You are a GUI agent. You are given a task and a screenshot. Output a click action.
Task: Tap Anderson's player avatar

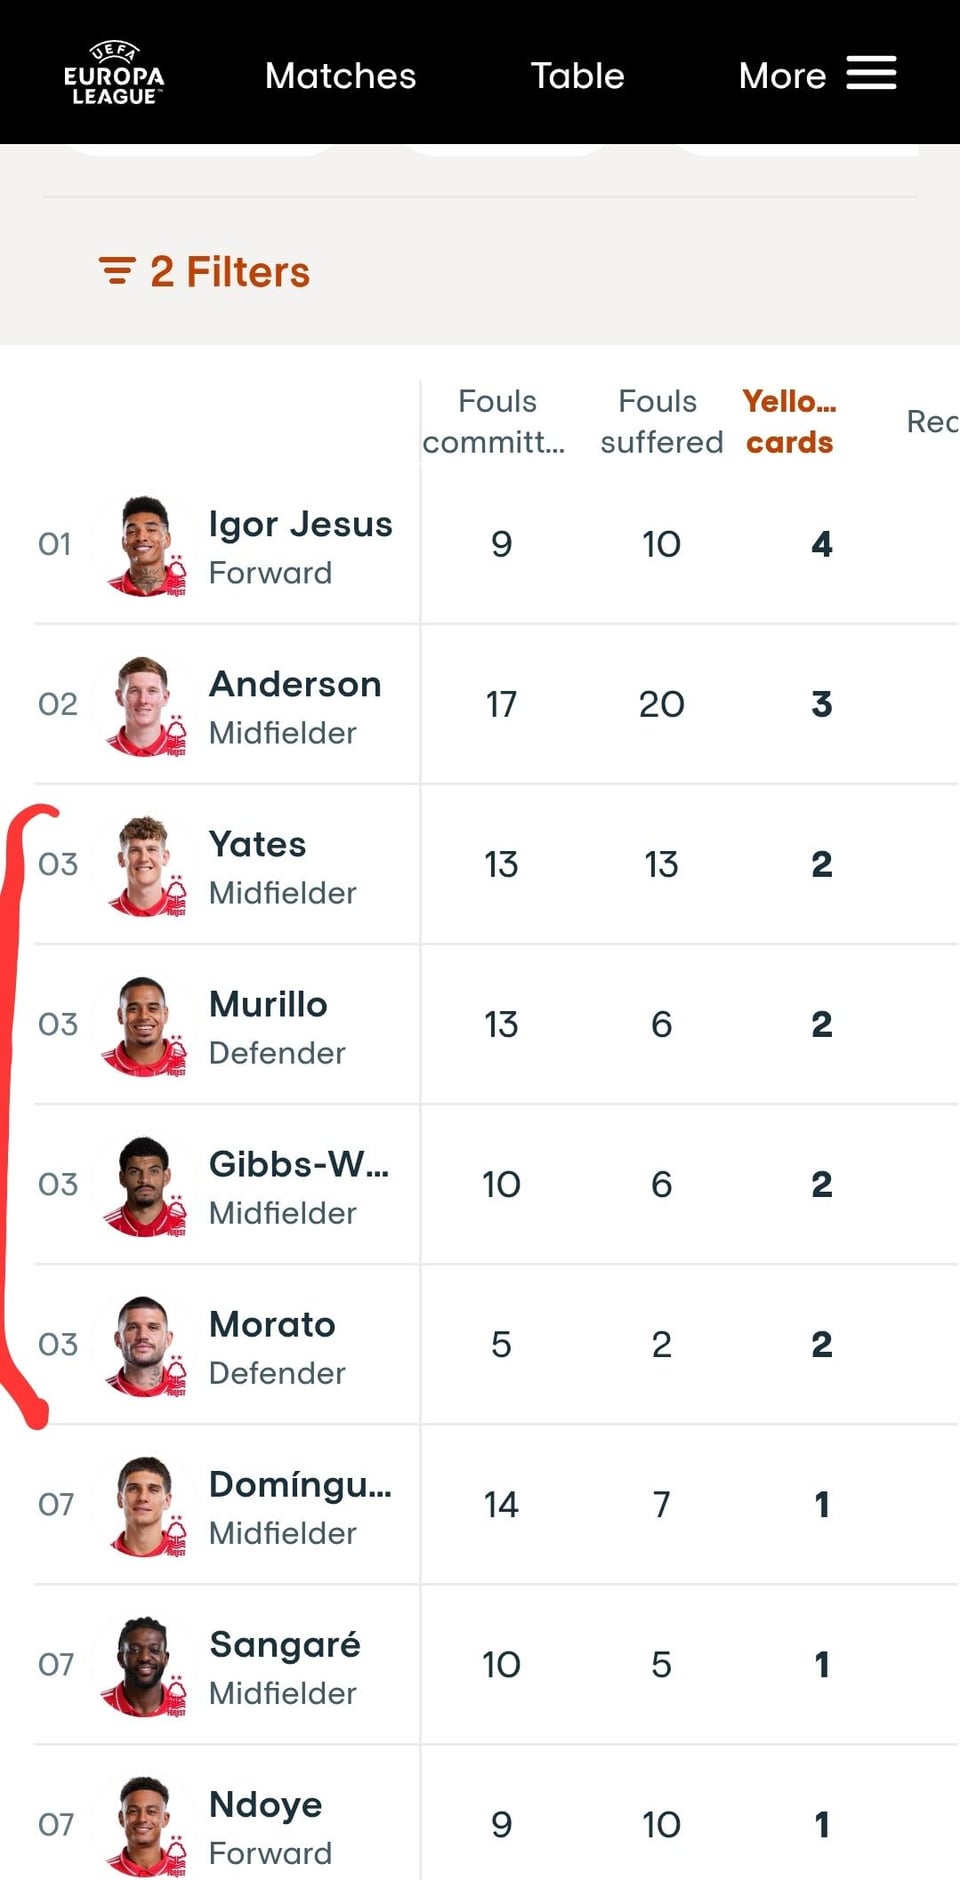click(145, 705)
